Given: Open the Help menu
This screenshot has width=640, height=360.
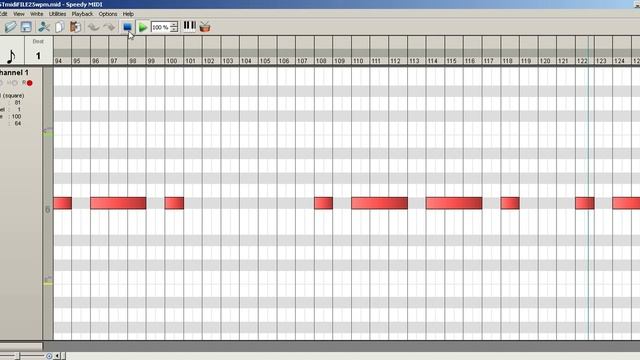Looking at the screenshot, I should [x=128, y=14].
